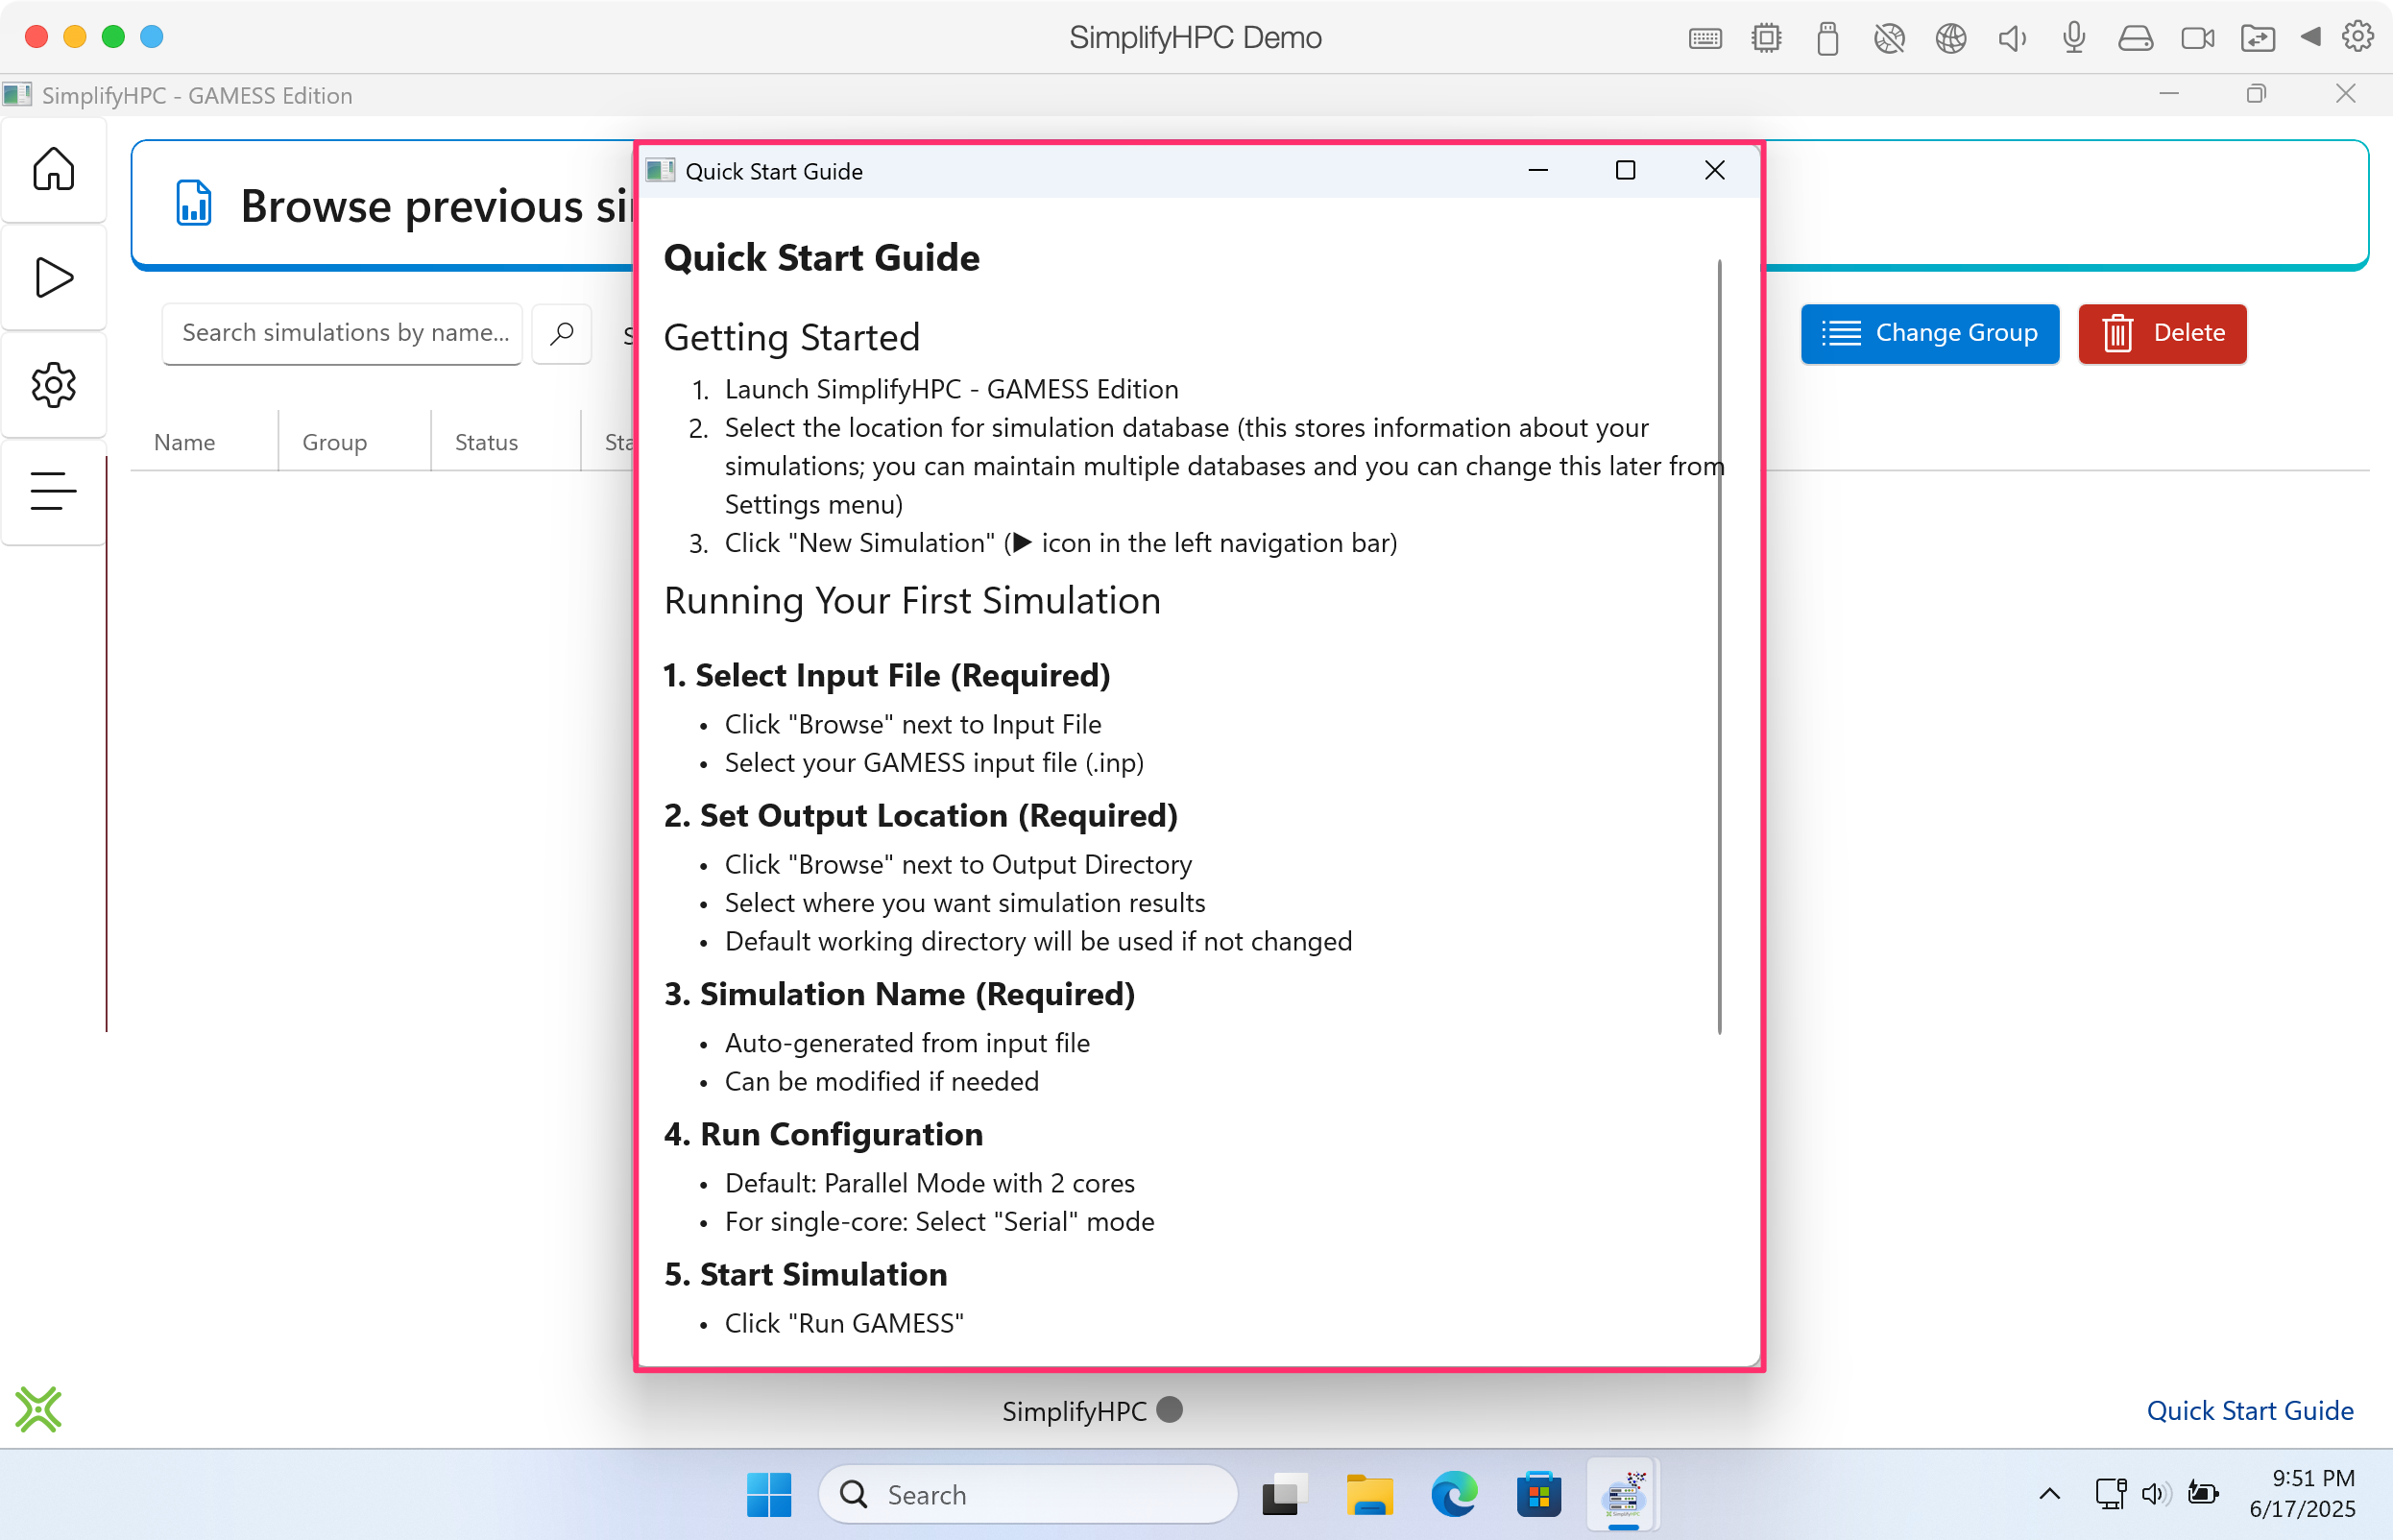
Task: Toggle the camera icon in VM toolbar
Action: pyautogui.click(x=2197, y=38)
